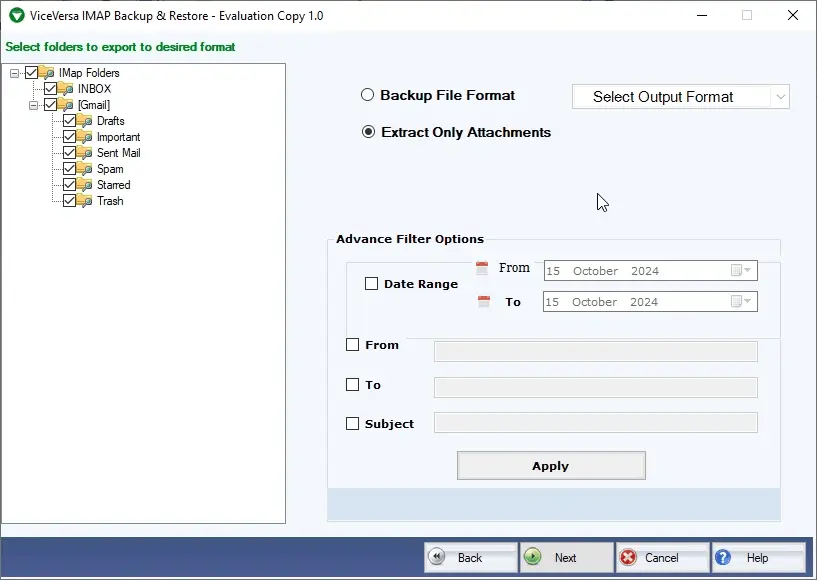The width and height of the screenshot is (817, 580).
Task: Enable the To recipient filter checkbox
Action: 352,385
